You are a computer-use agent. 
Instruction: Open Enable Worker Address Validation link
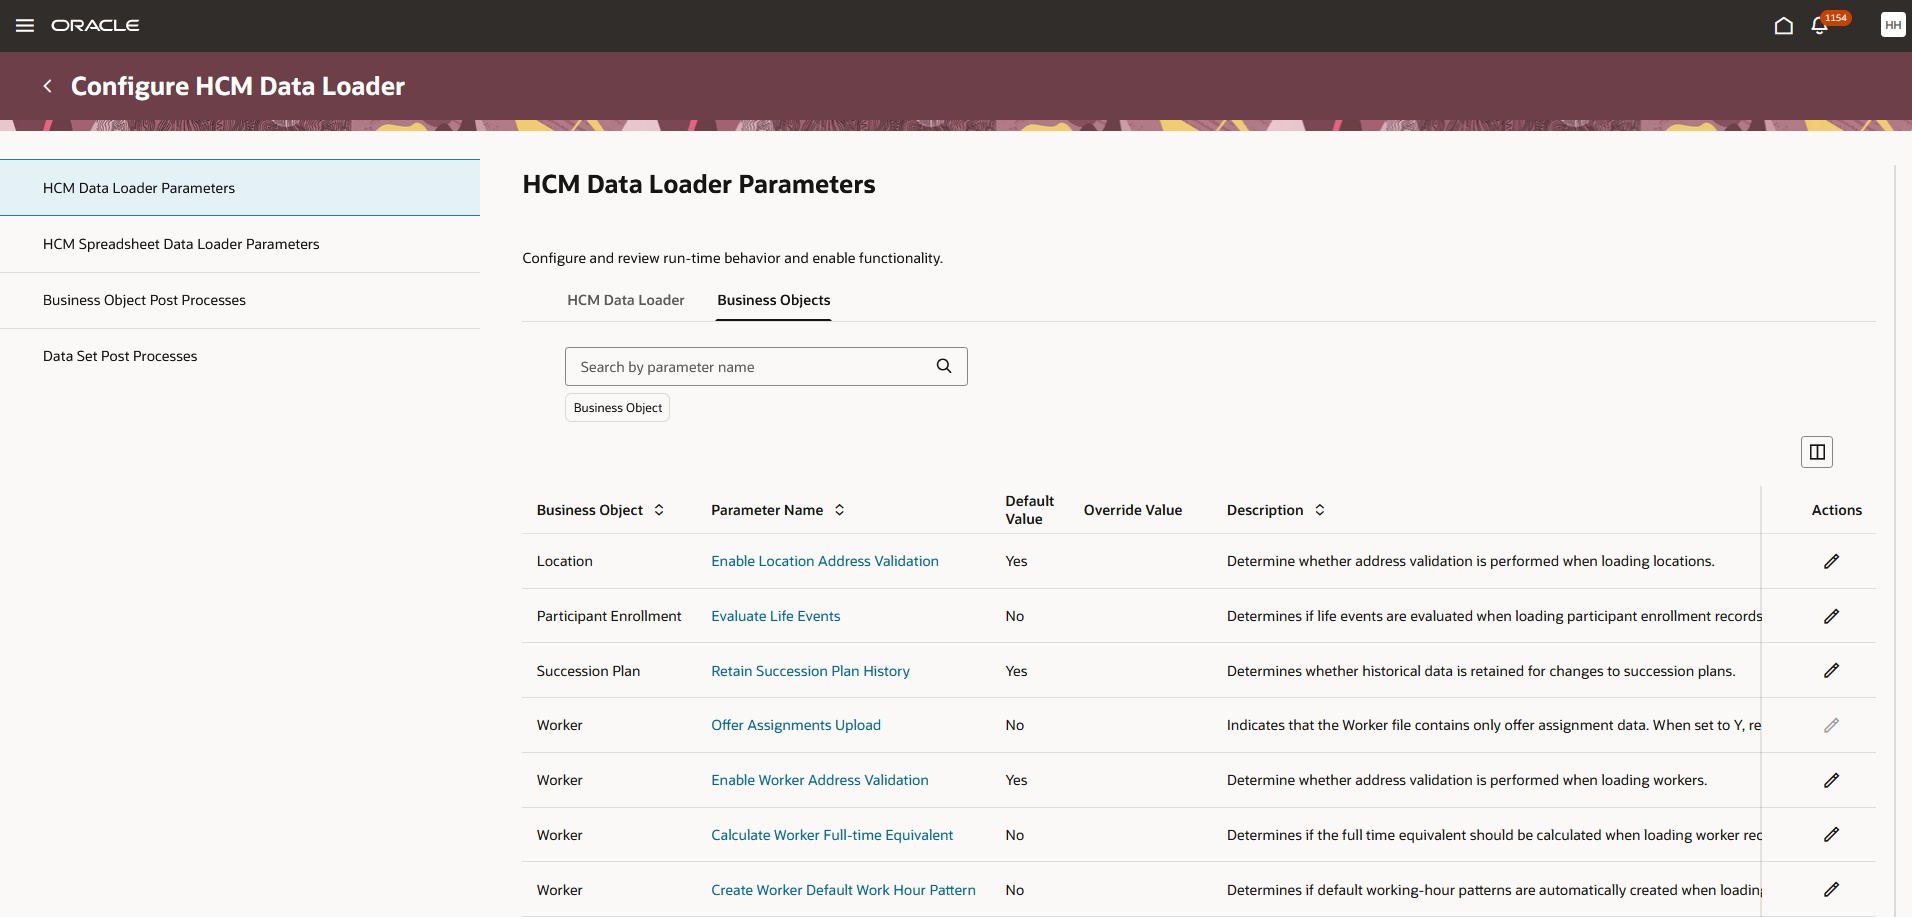point(820,780)
